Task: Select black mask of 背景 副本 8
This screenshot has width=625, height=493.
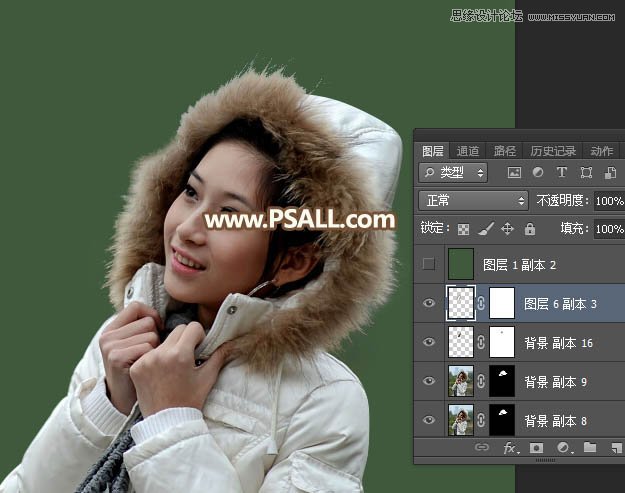Action: pos(501,420)
